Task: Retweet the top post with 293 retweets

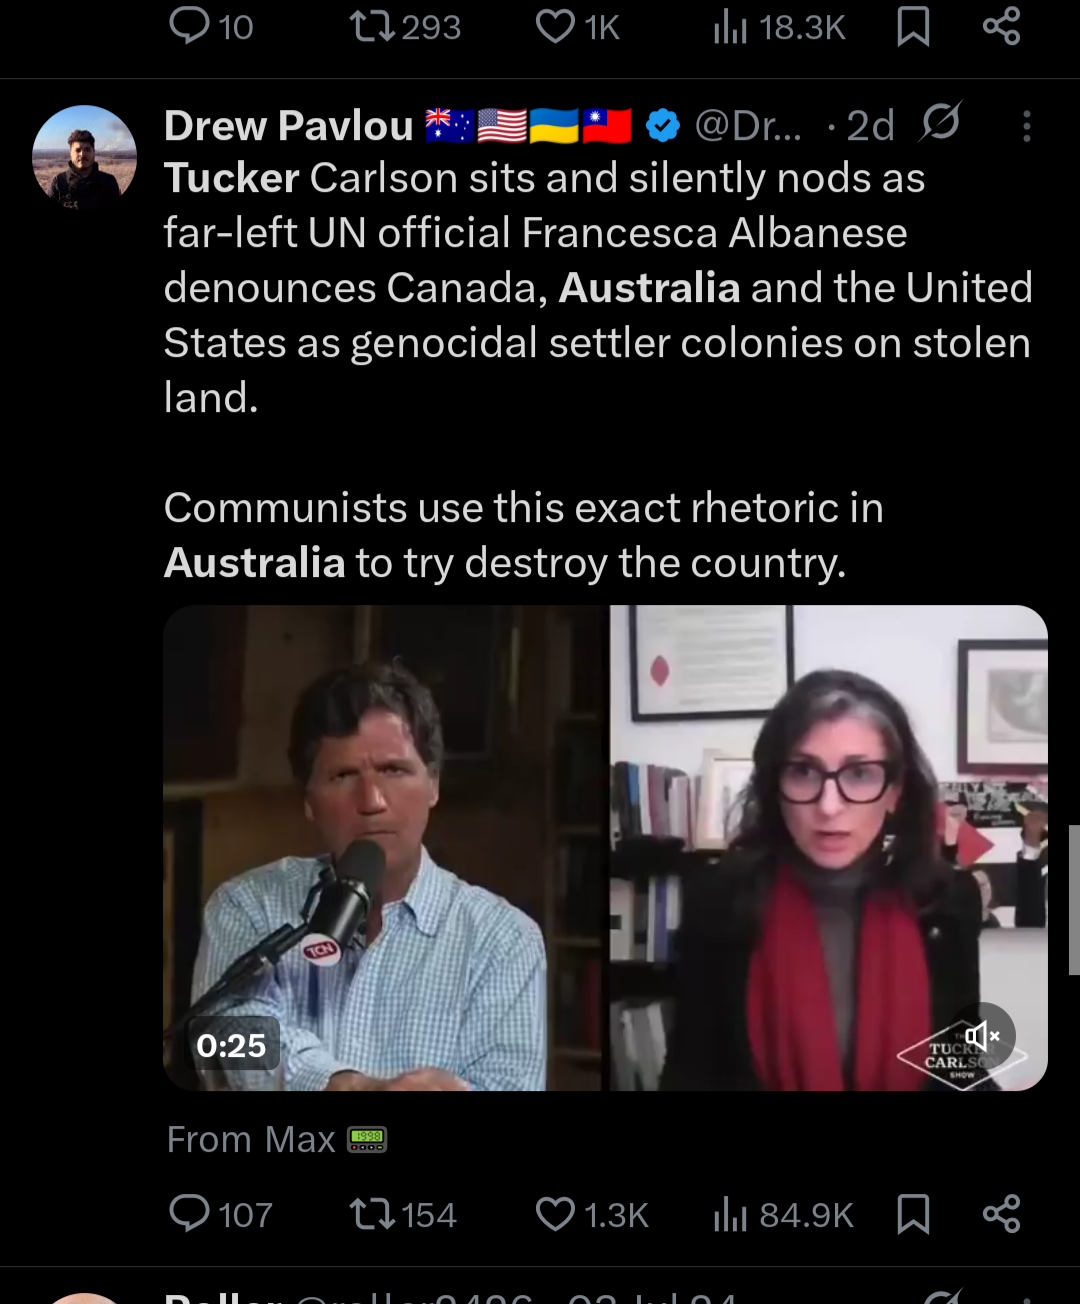Action: 405,27
